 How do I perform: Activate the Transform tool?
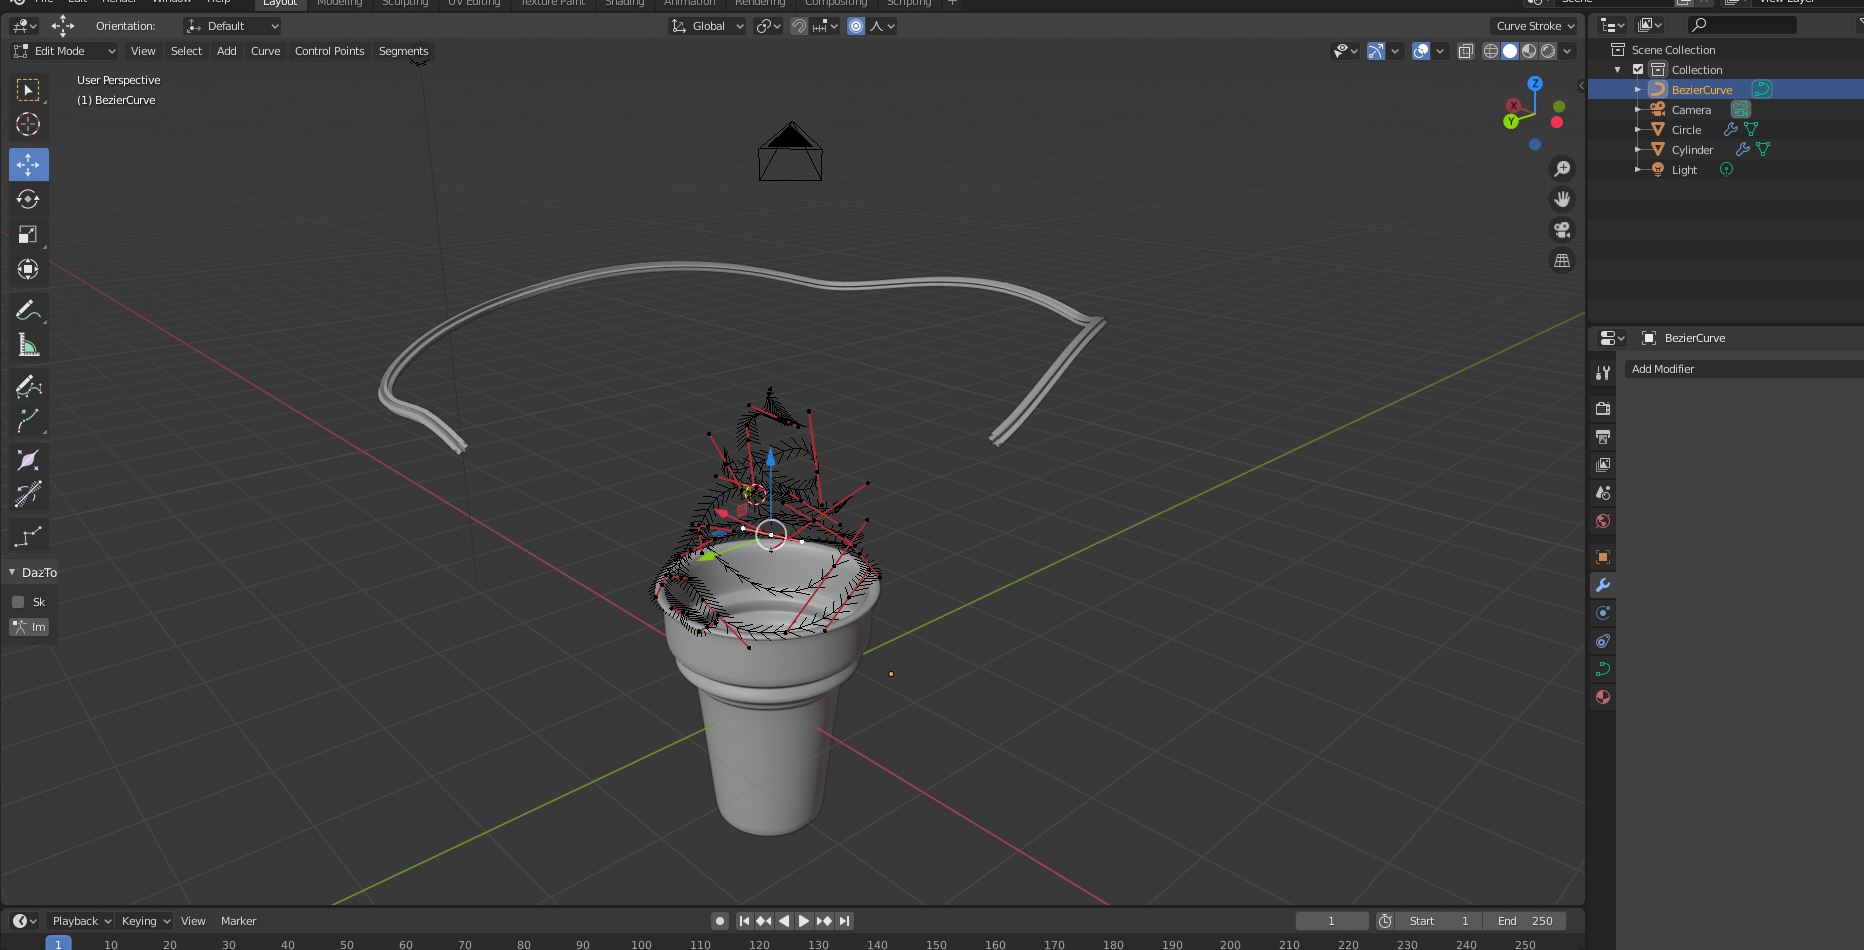click(28, 269)
